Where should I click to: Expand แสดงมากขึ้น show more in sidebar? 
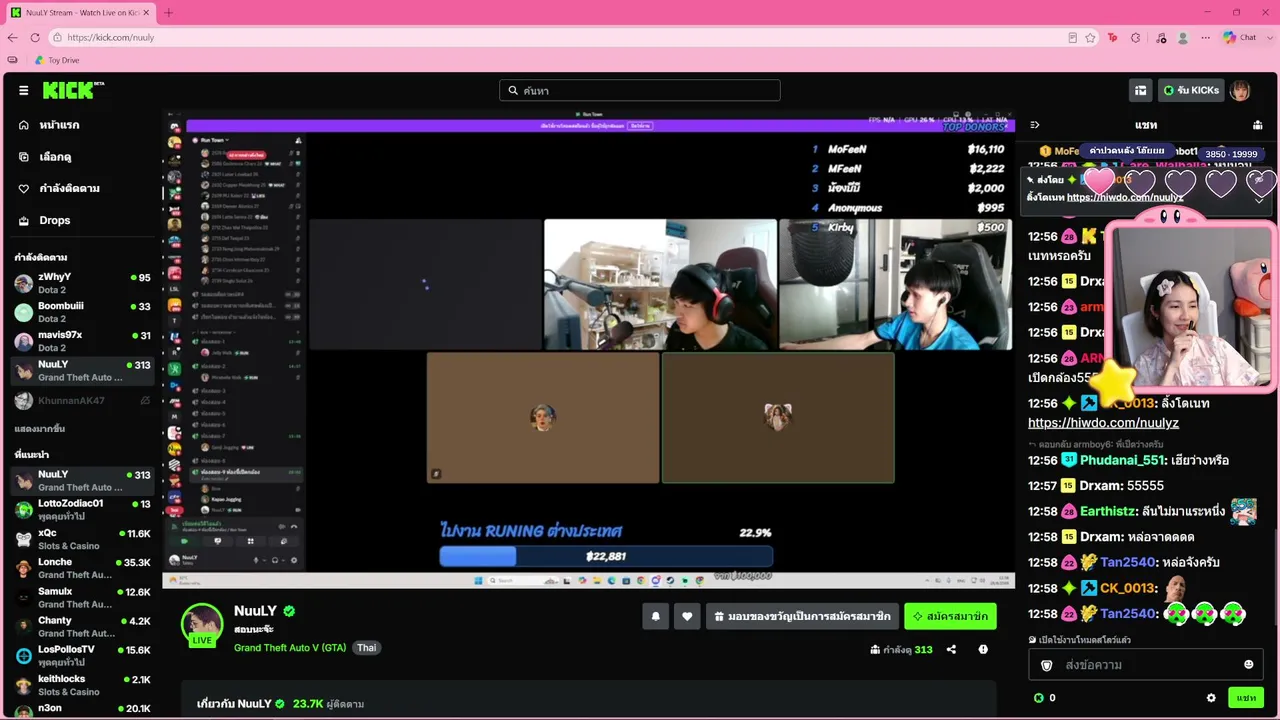[x=40, y=429]
